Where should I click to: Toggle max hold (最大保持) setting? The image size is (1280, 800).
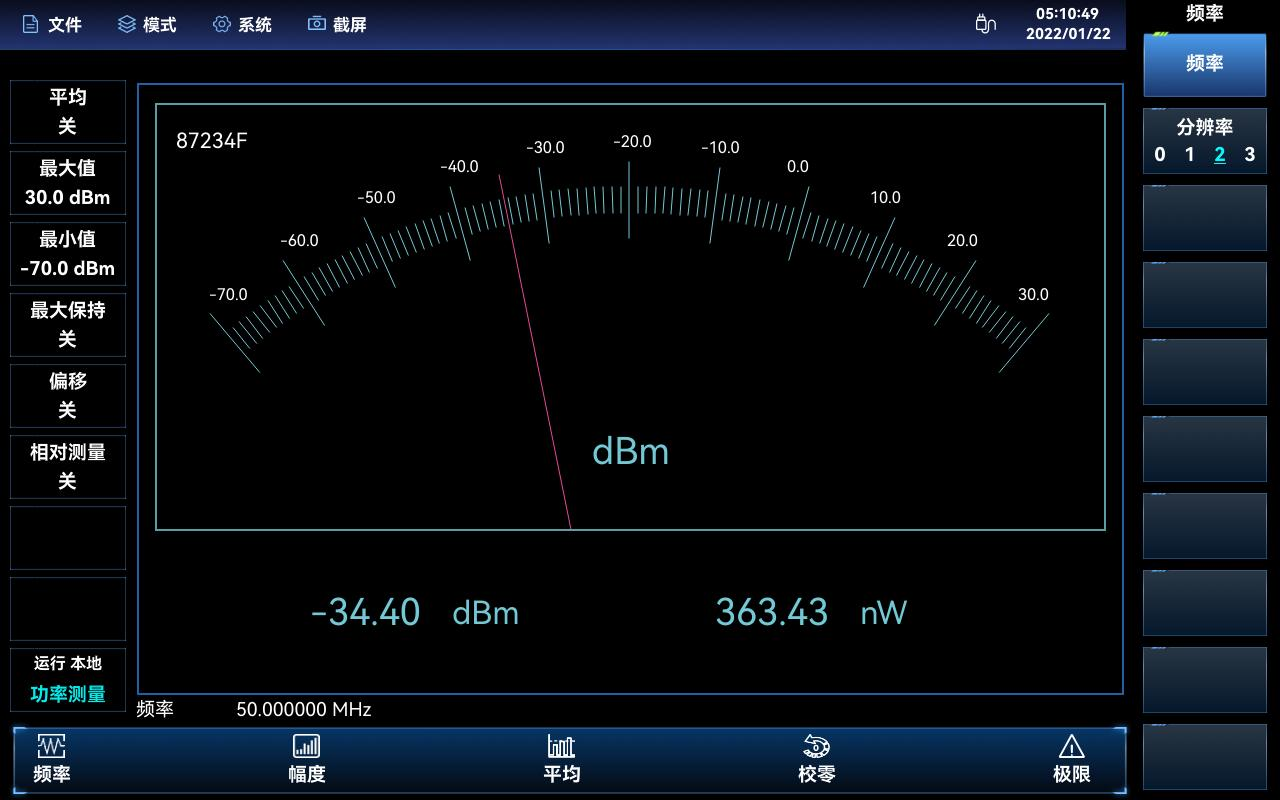click(67, 325)
